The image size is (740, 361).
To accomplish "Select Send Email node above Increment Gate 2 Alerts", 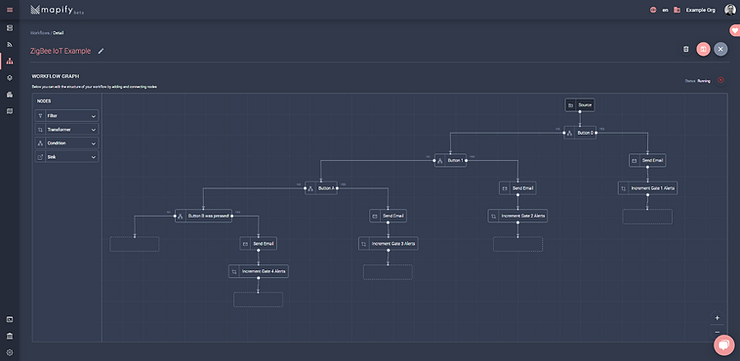I will click(518, 188).
